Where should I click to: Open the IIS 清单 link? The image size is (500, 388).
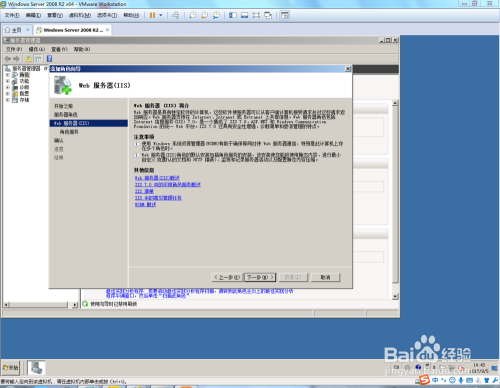pyautogui.click(x=144, y=191)
